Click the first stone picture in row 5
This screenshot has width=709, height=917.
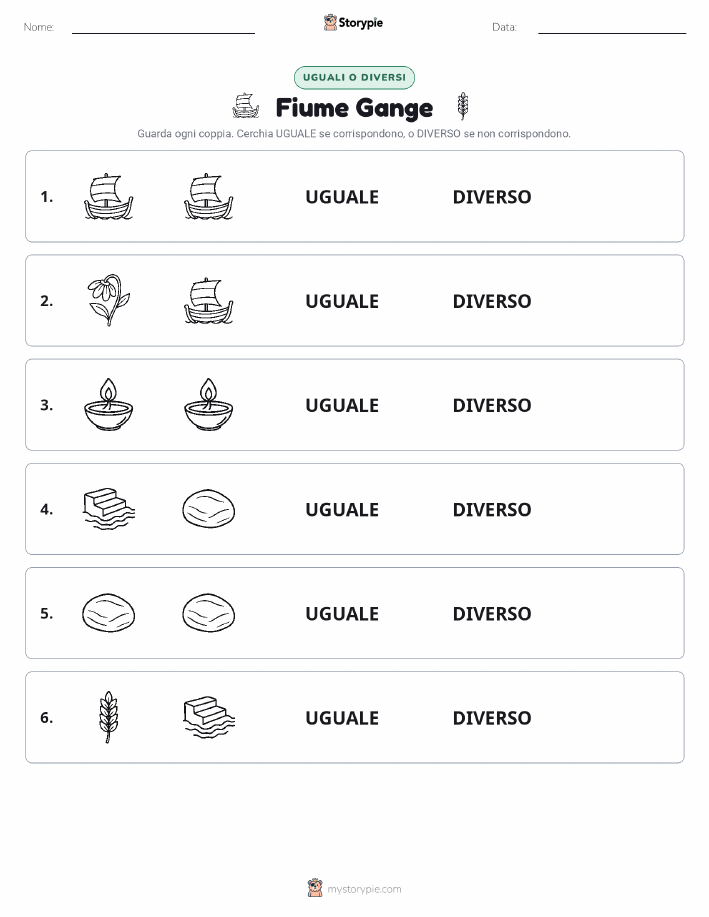tap(108, 613)
